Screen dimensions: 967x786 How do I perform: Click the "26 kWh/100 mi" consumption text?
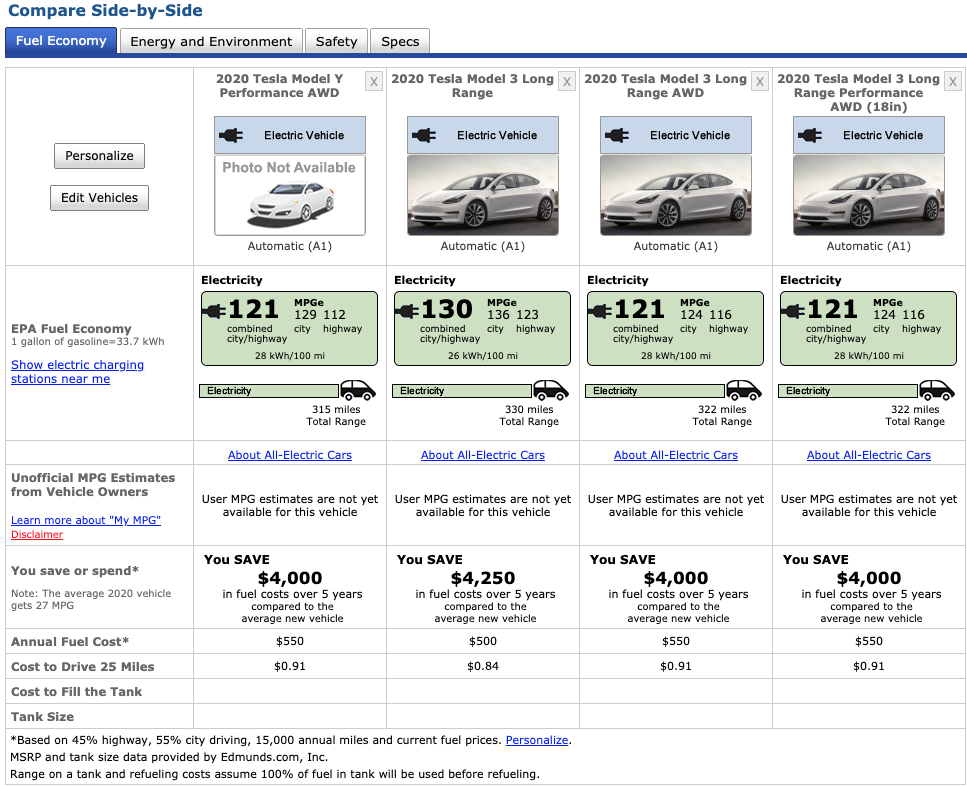pyautogui.click(x=483, y=356)
